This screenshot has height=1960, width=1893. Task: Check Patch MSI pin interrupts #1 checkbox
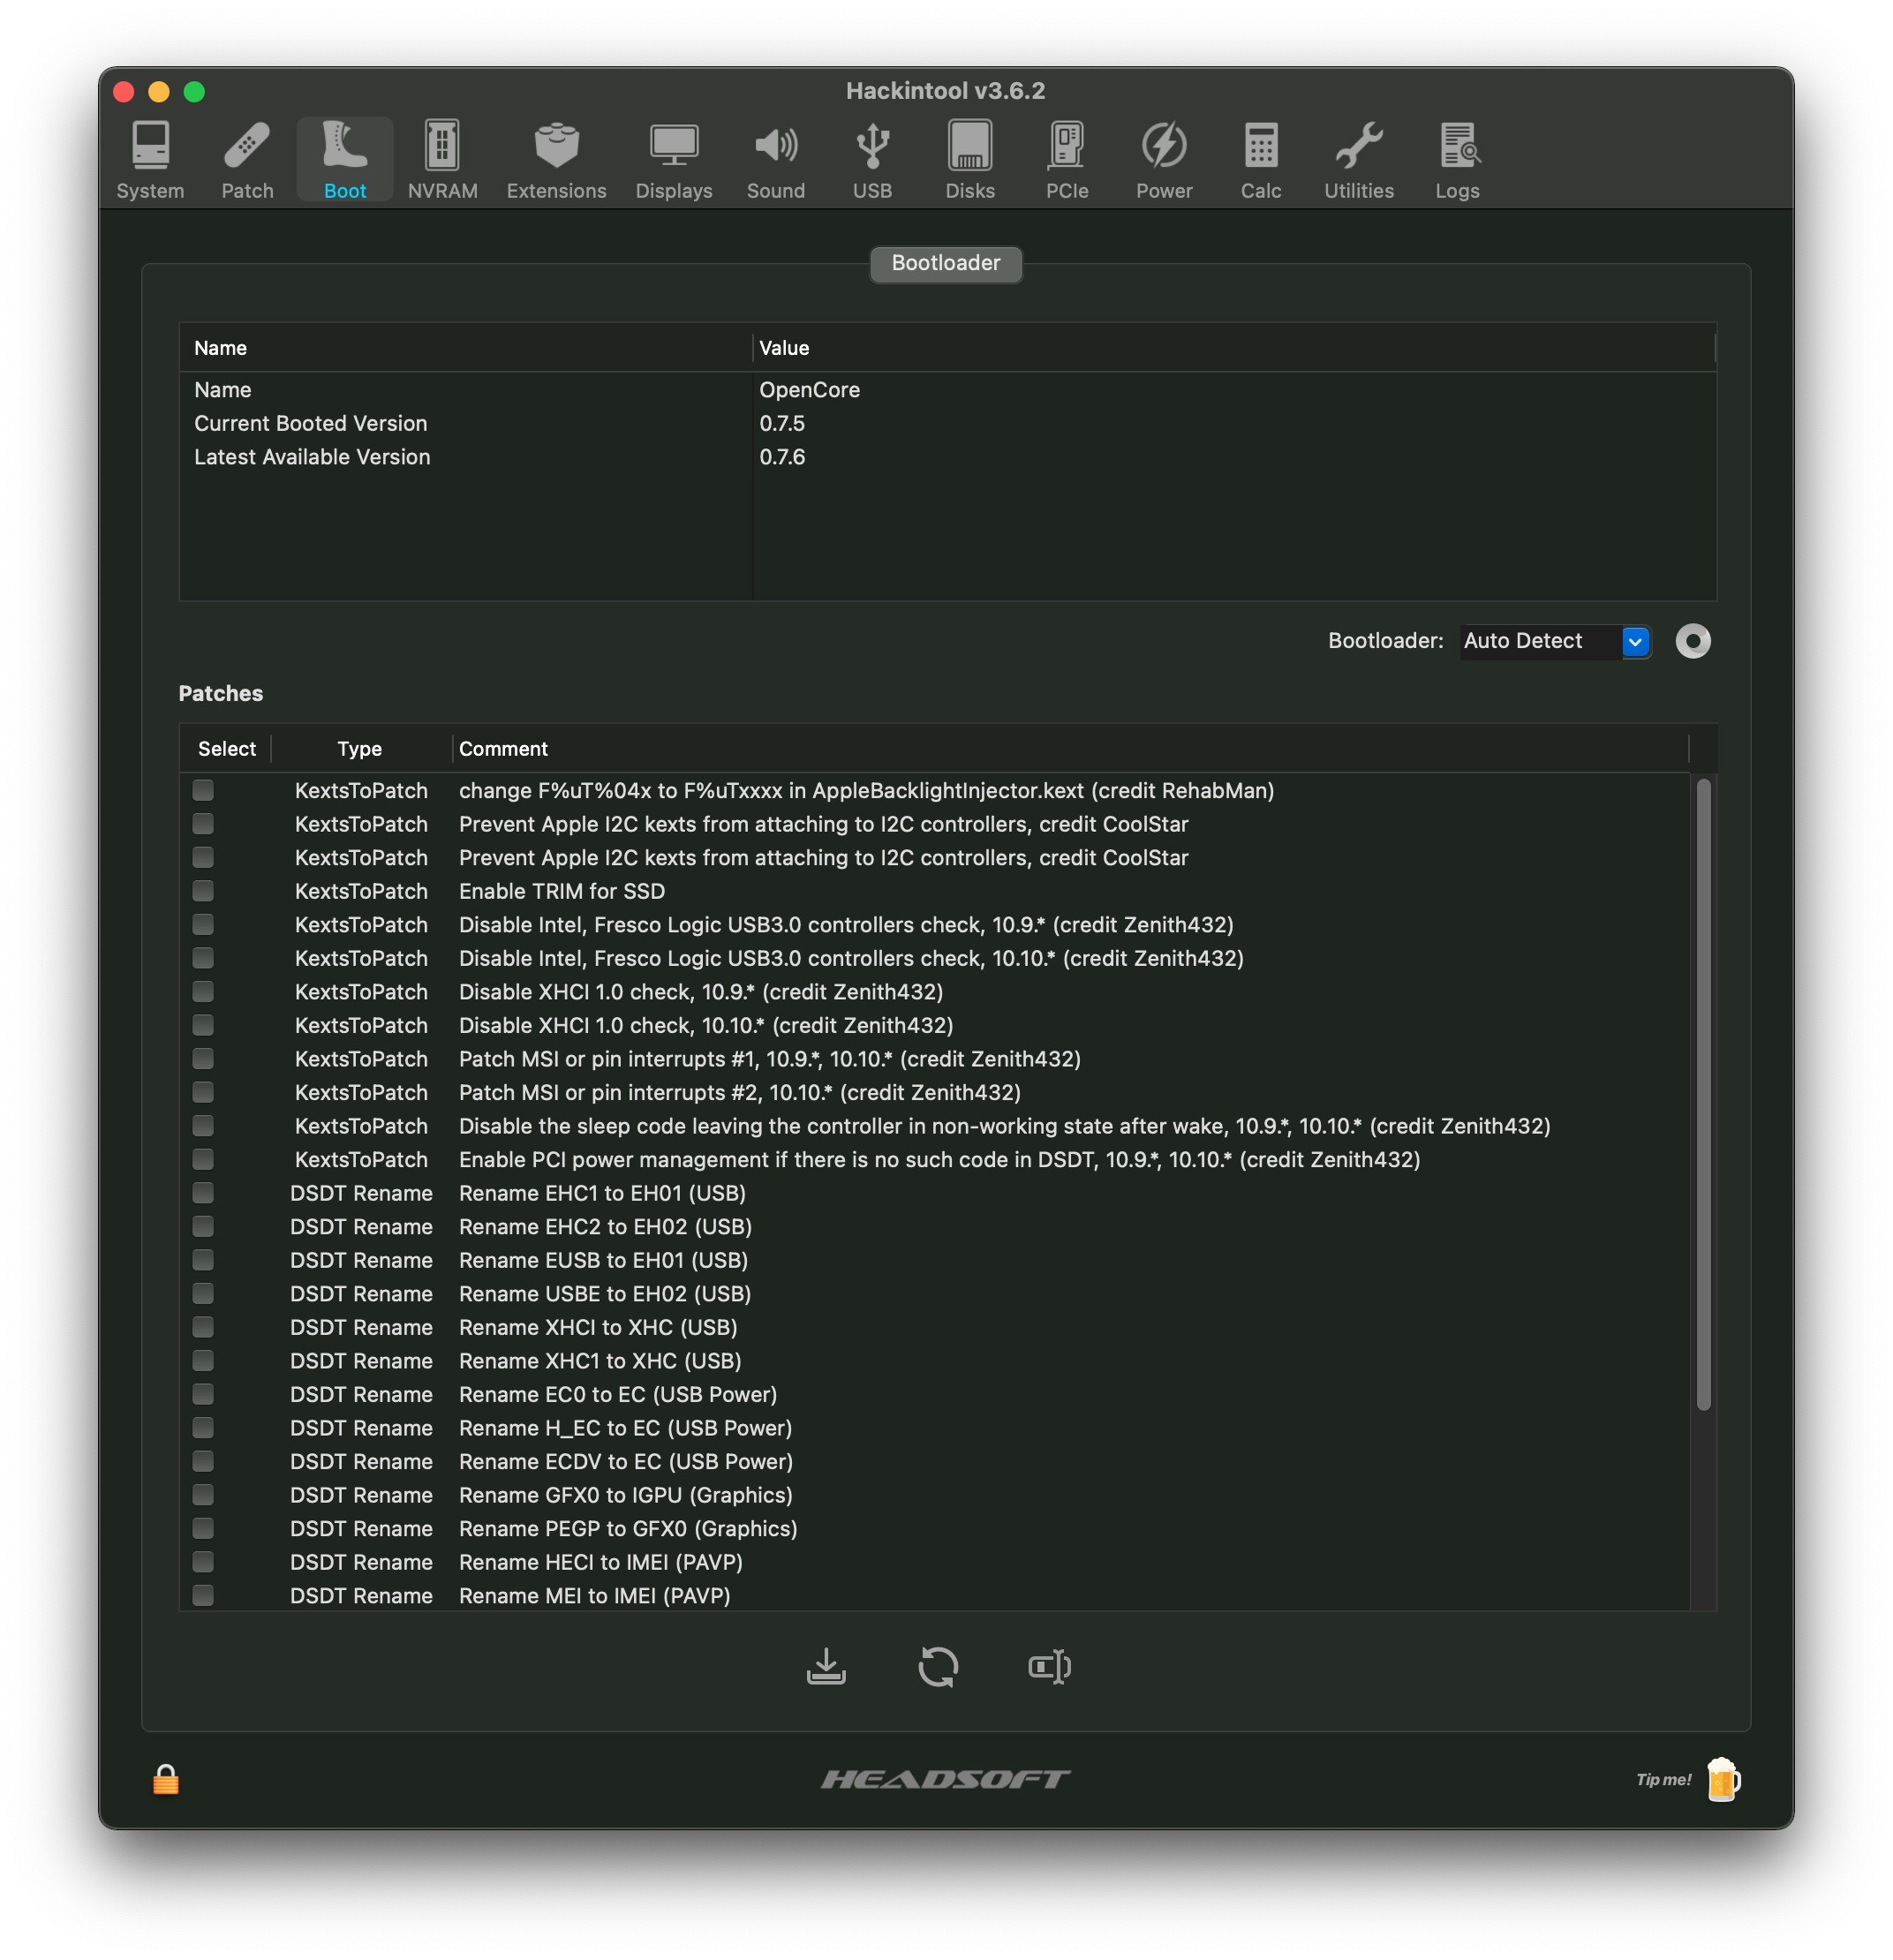pos(203,1059)
